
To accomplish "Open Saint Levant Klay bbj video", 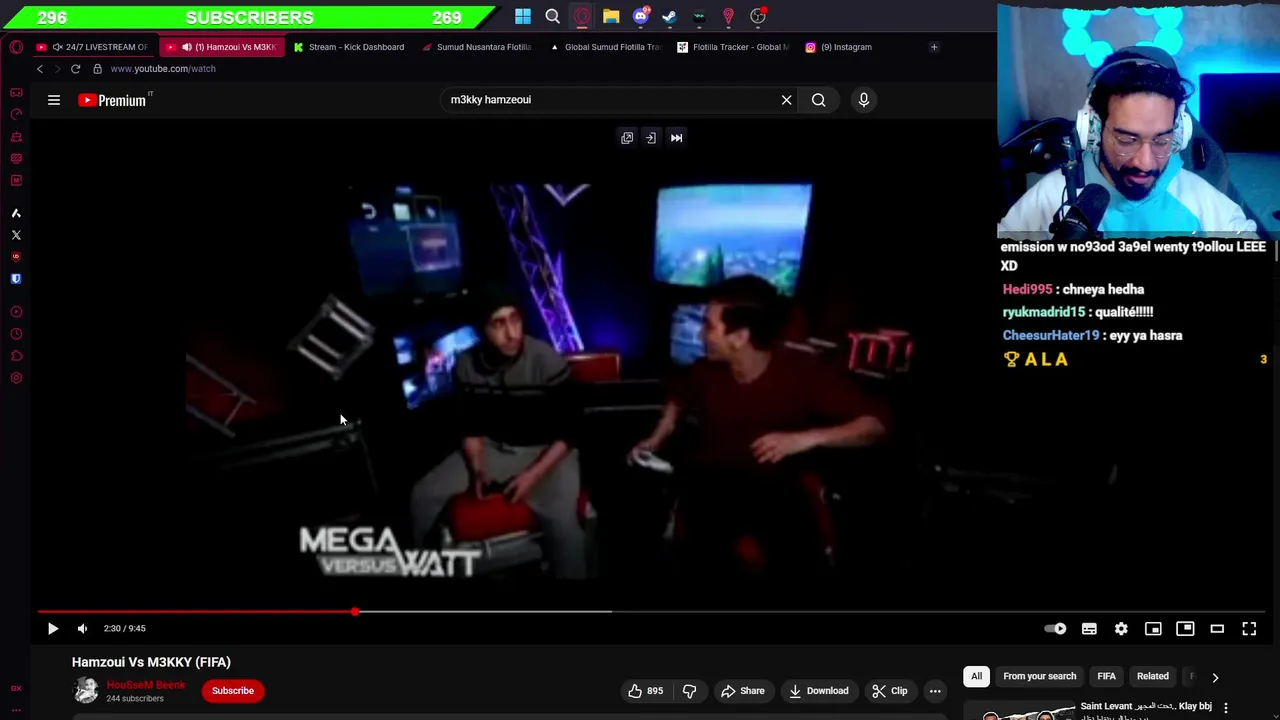I will point(1146,707).
